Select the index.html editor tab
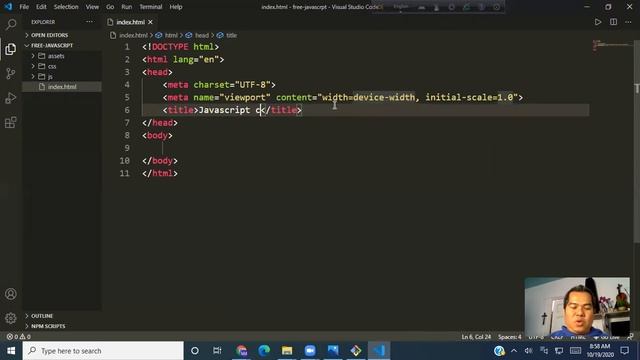640x360 pixels. click(x=131, y=22)
